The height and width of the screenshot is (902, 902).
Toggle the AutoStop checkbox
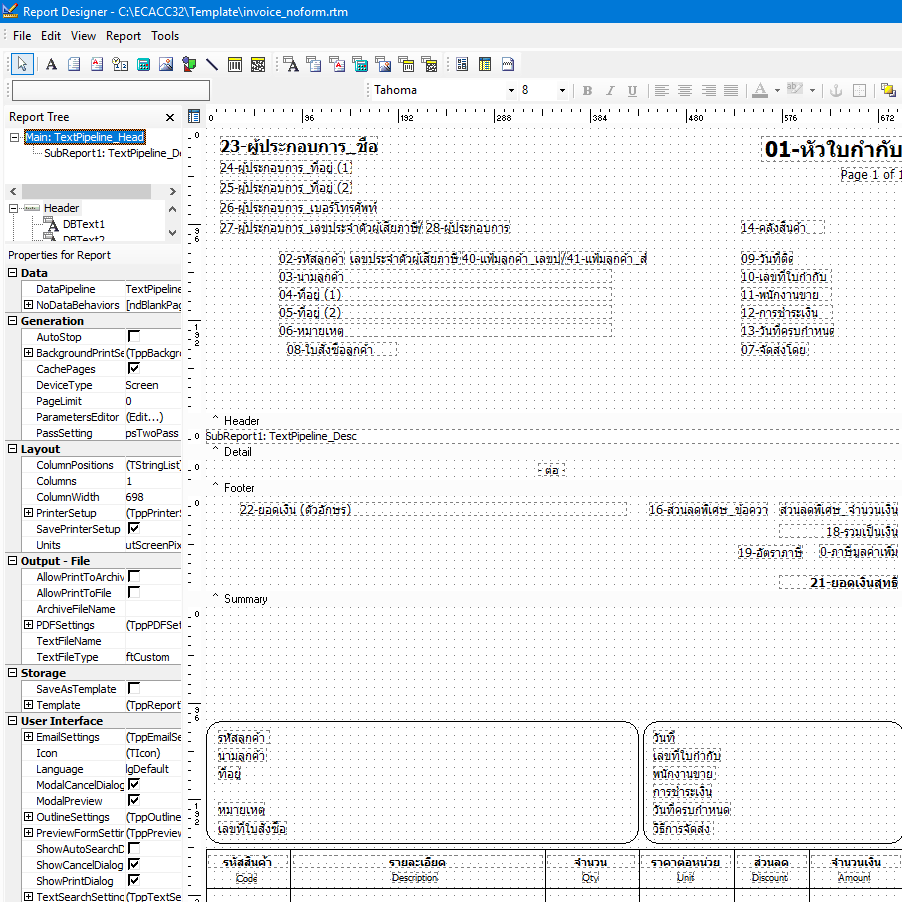click(133, 337)
